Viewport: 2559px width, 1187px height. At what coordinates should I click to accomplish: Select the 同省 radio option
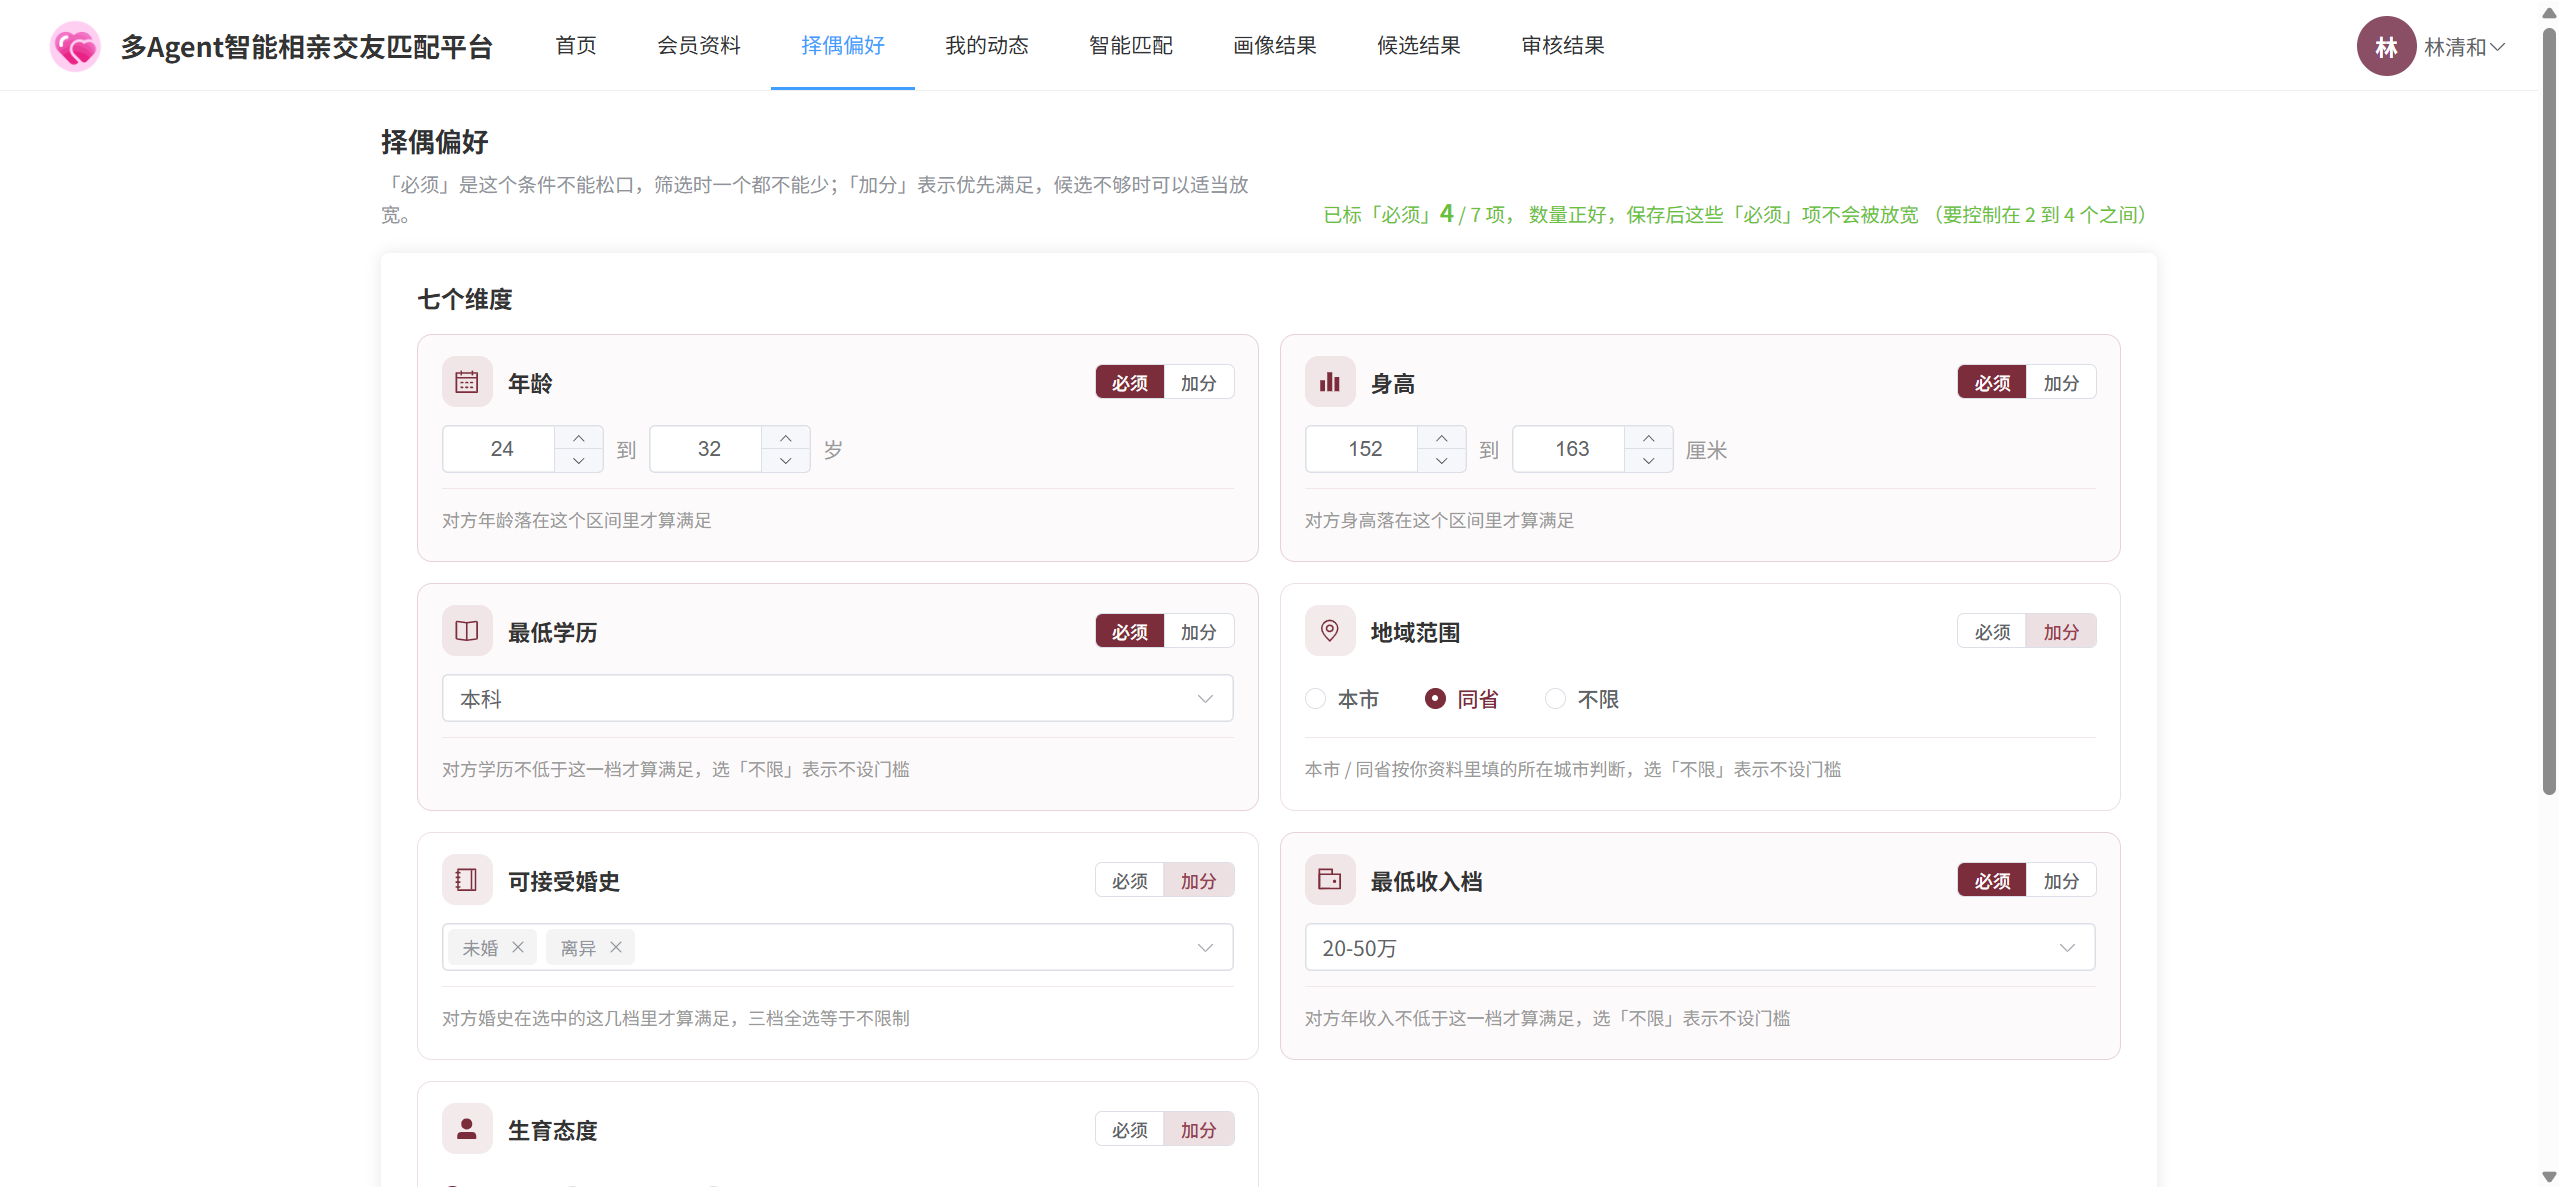tap(1462, 699)
